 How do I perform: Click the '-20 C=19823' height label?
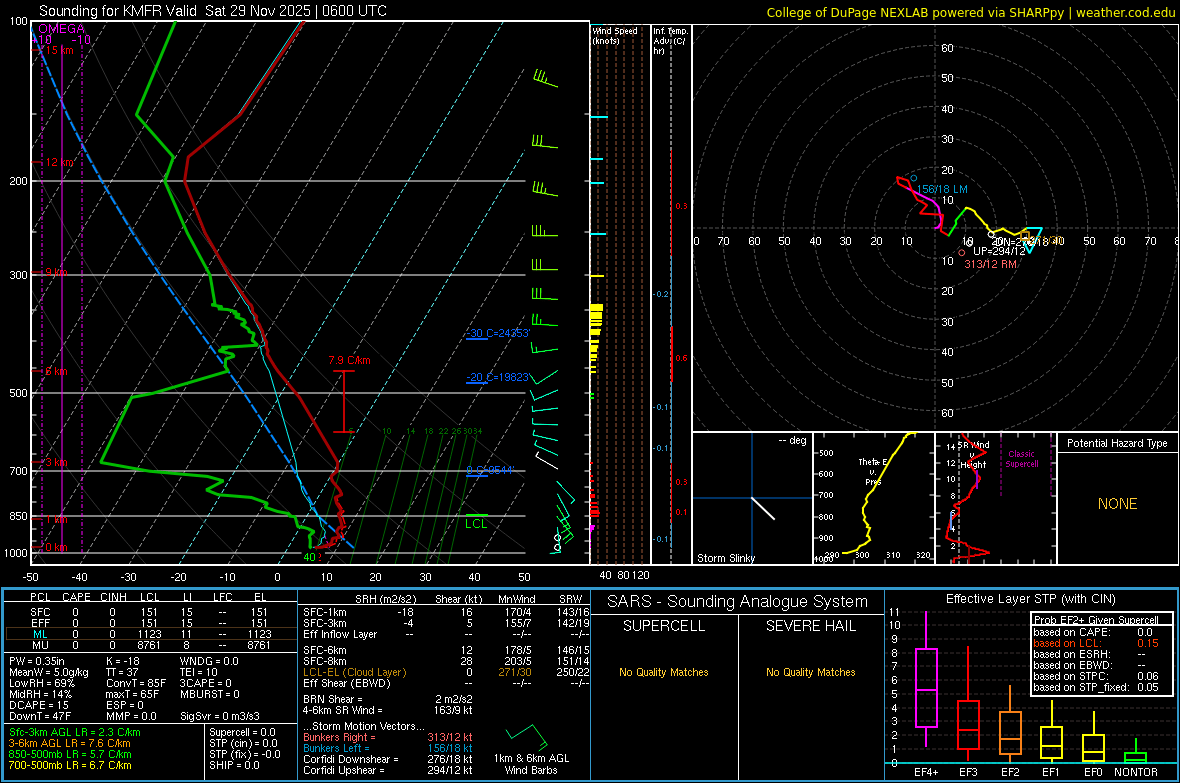click(500, 377)
